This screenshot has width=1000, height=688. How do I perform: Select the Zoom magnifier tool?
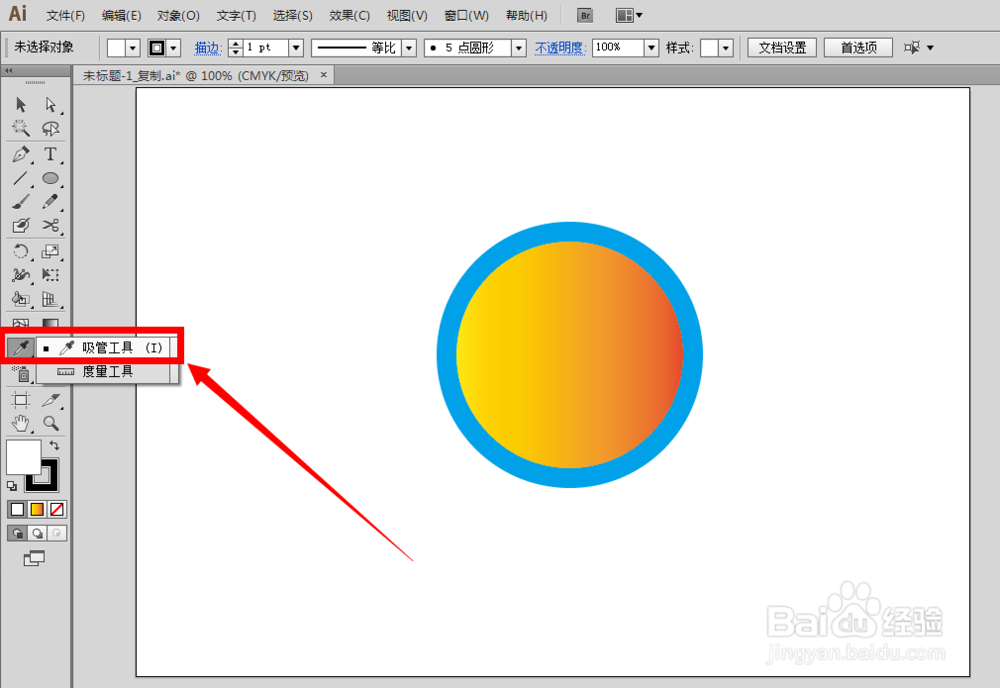[x=50, y=423]
